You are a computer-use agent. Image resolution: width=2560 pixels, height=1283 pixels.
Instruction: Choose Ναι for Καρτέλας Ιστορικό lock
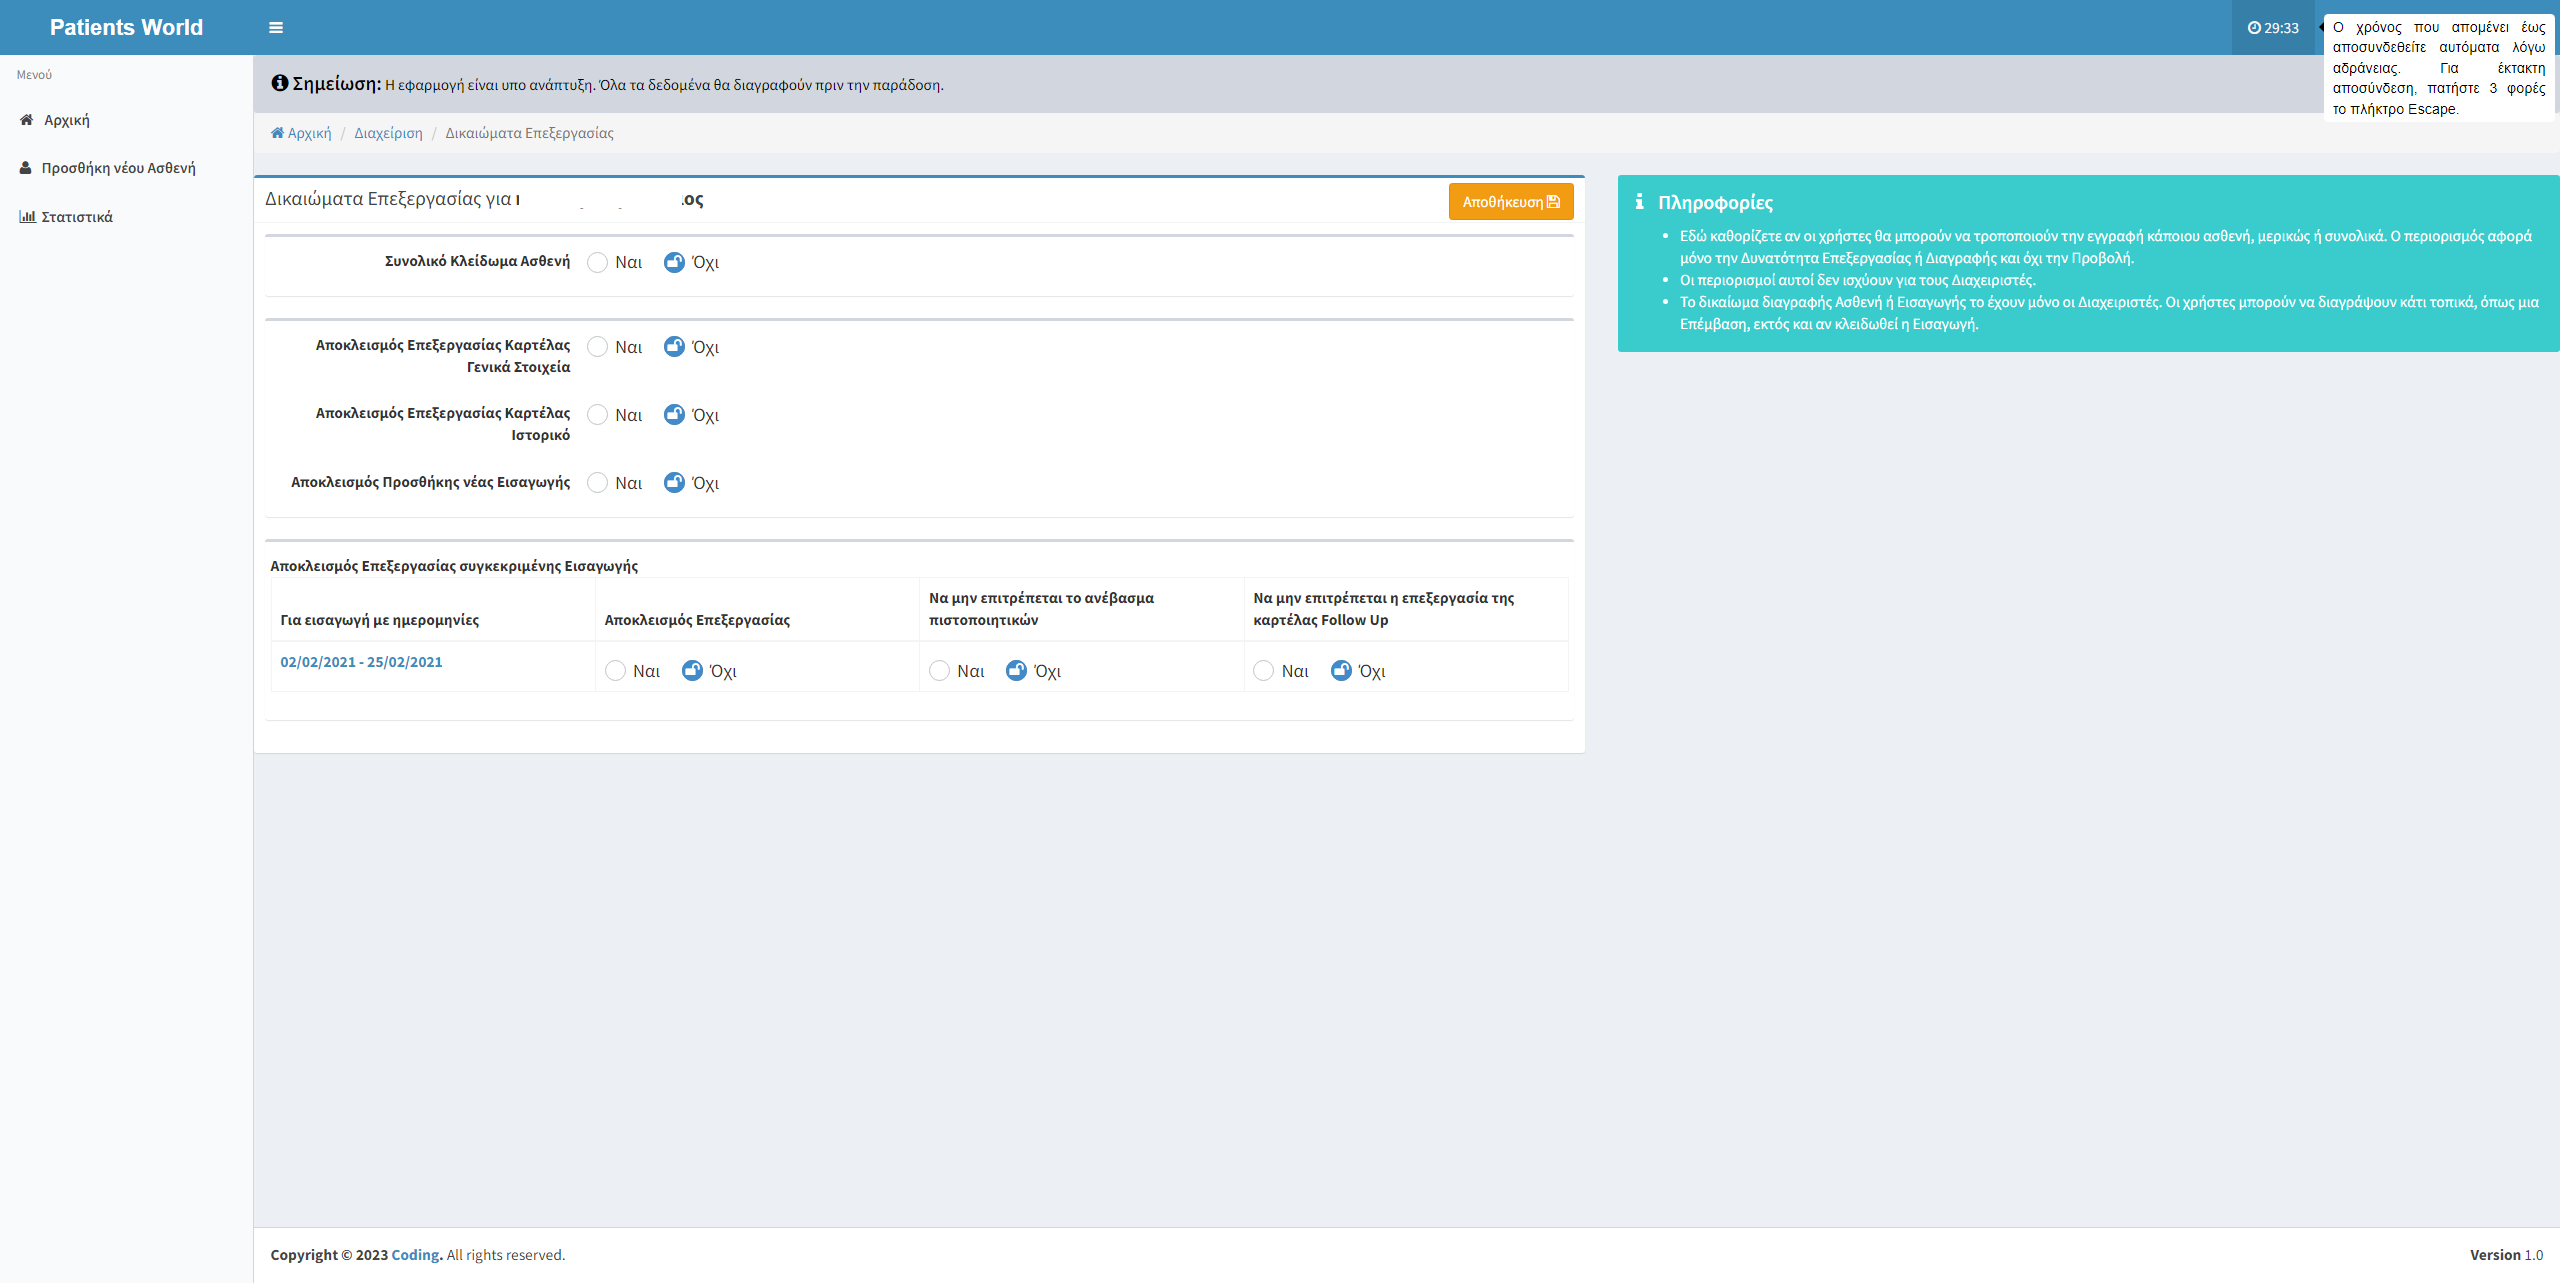598,415
